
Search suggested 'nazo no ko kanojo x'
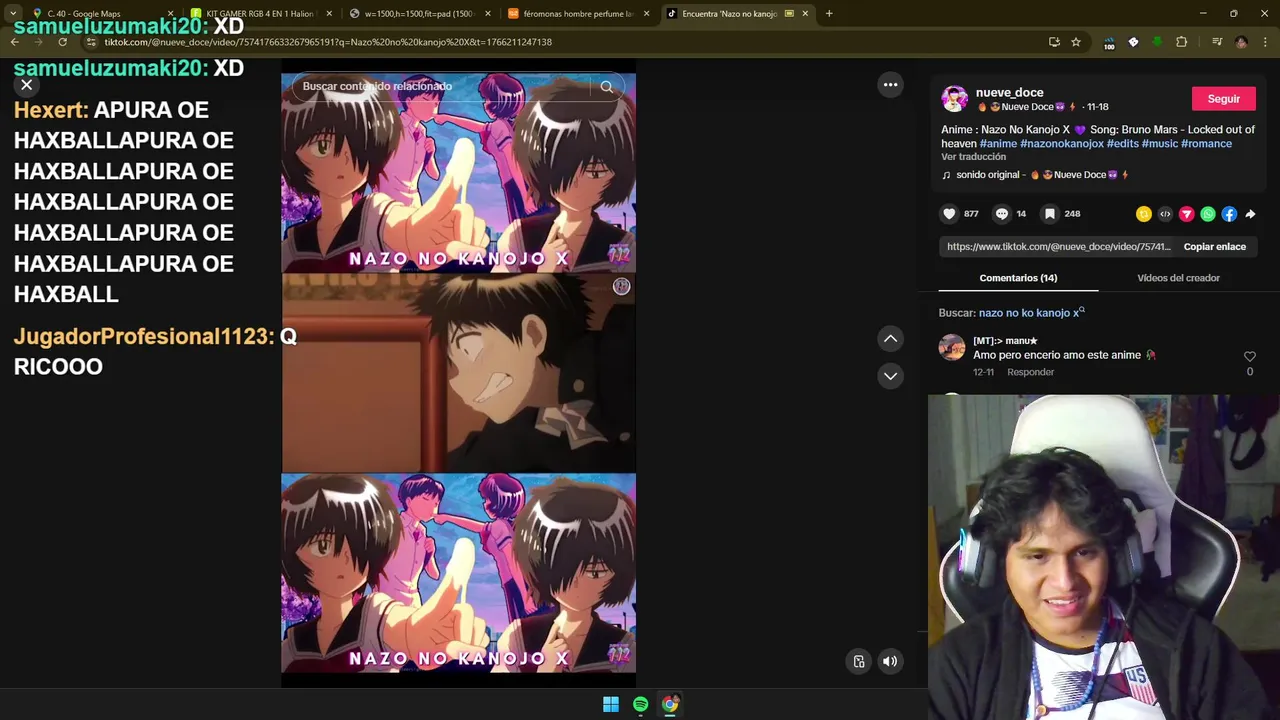tap(1031, 313)
